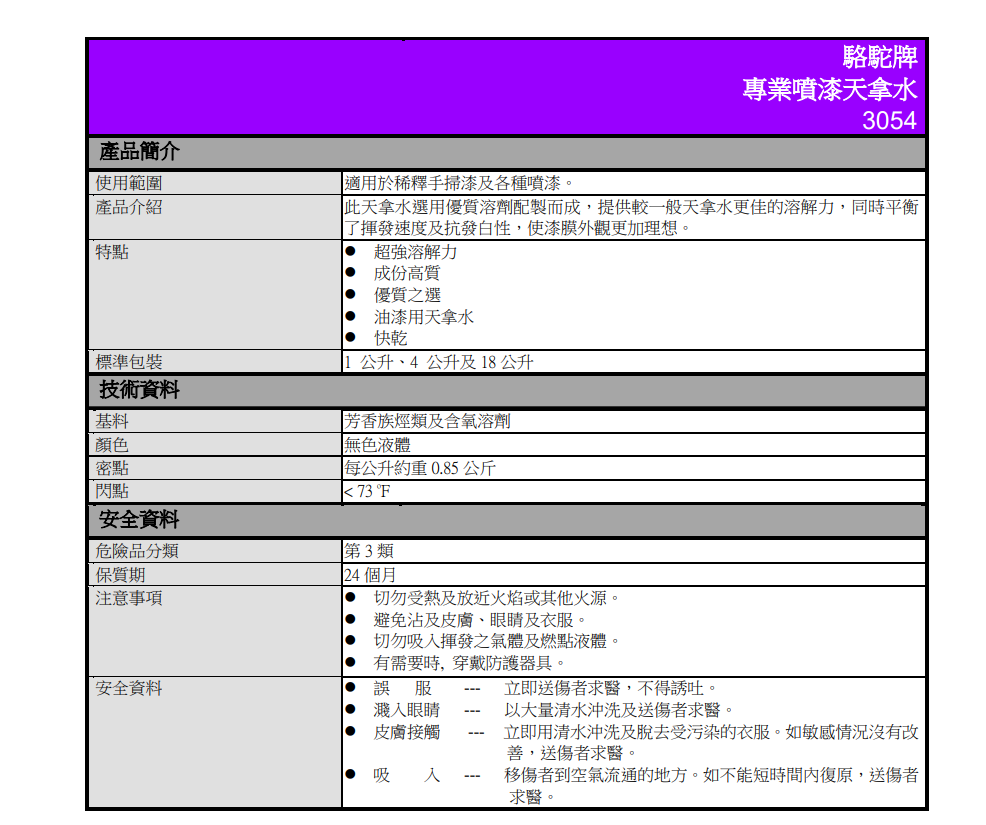
Task: Select the grey section heading '安全資料'
Action: [x=139, y=520]
